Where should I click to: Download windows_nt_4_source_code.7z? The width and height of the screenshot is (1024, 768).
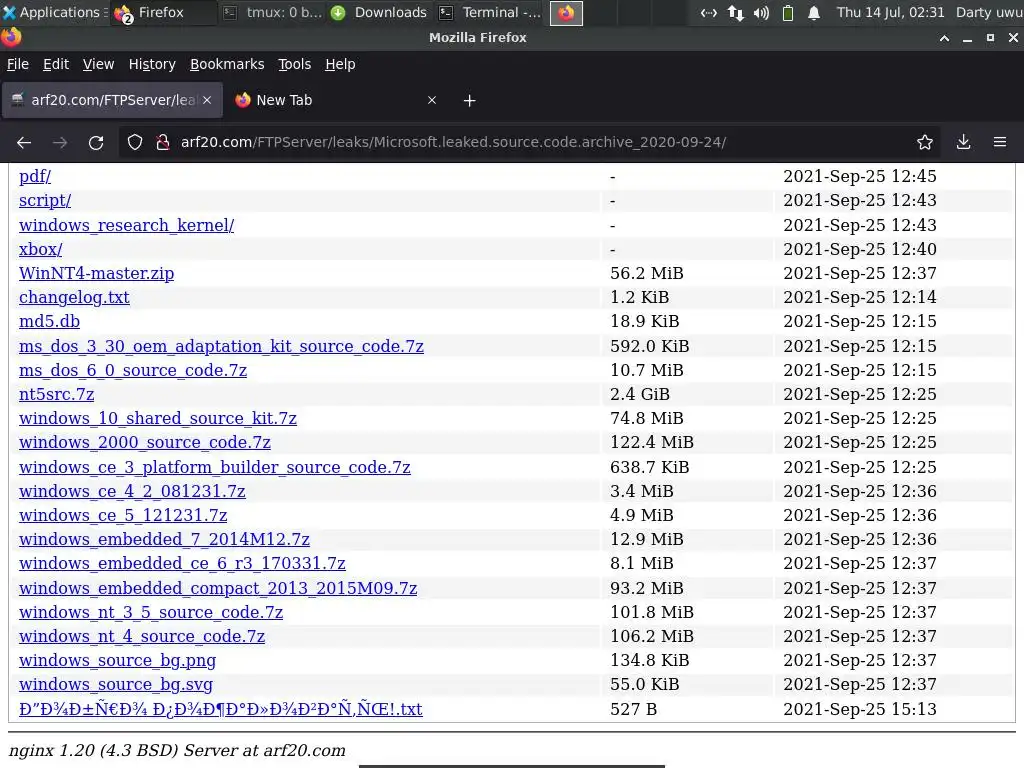(142, 637)
